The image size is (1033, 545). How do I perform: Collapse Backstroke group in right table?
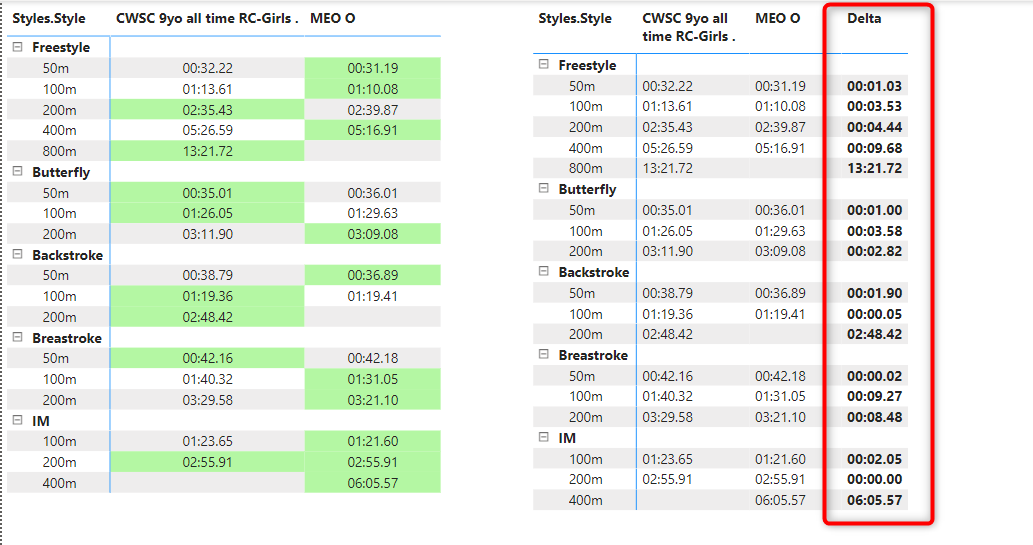pyautogui.click(x=544, y=272)
